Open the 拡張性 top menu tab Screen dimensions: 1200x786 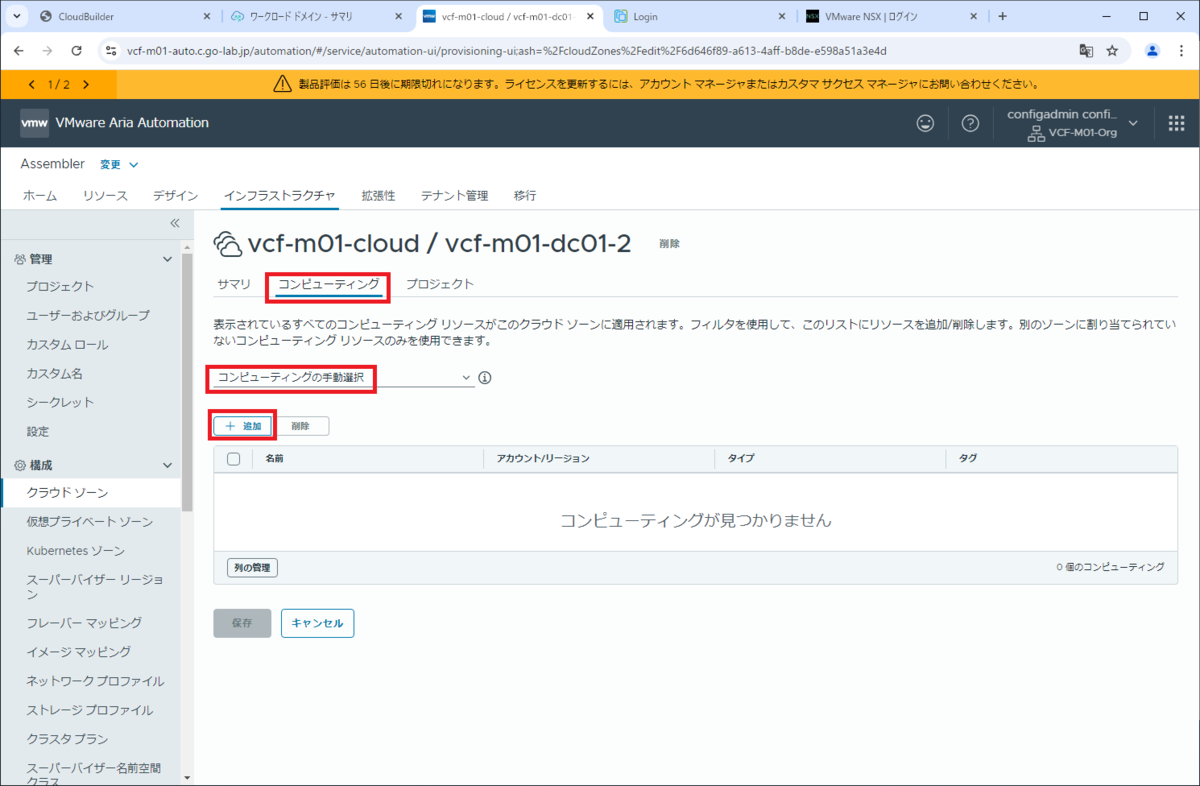coord(378,196)
